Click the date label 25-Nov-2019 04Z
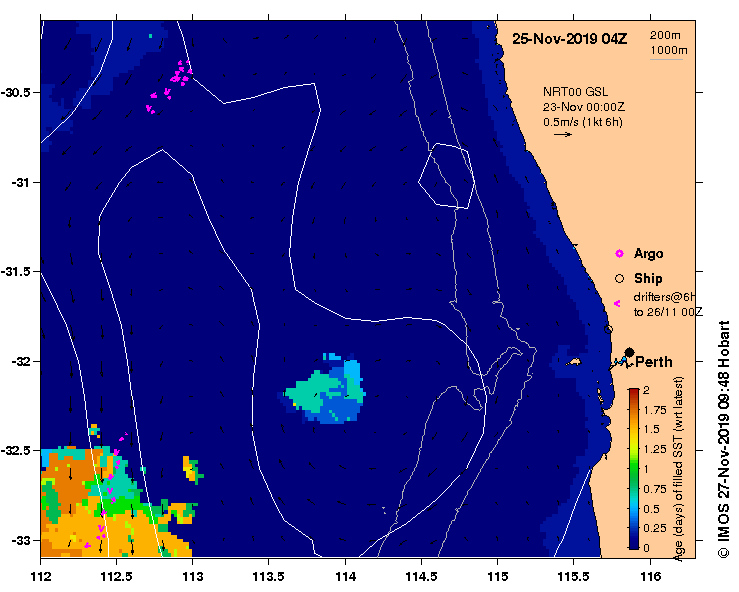 [x=569, y=39]
